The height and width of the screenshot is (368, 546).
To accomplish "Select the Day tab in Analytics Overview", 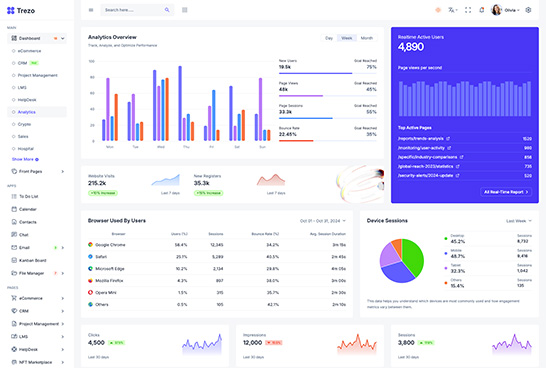I will click(329, 38).
